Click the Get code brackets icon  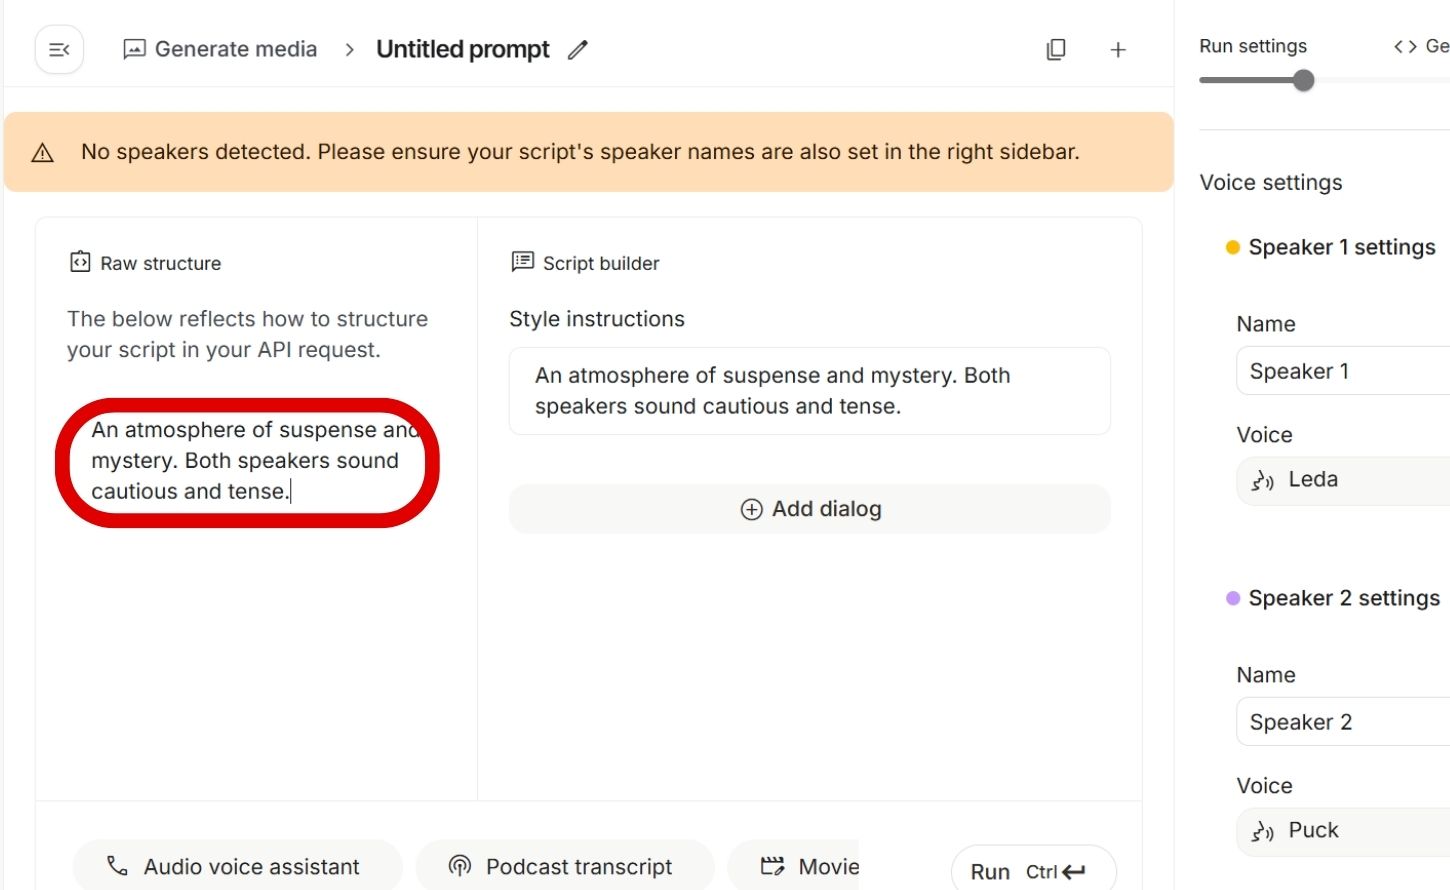[1405, 46]
